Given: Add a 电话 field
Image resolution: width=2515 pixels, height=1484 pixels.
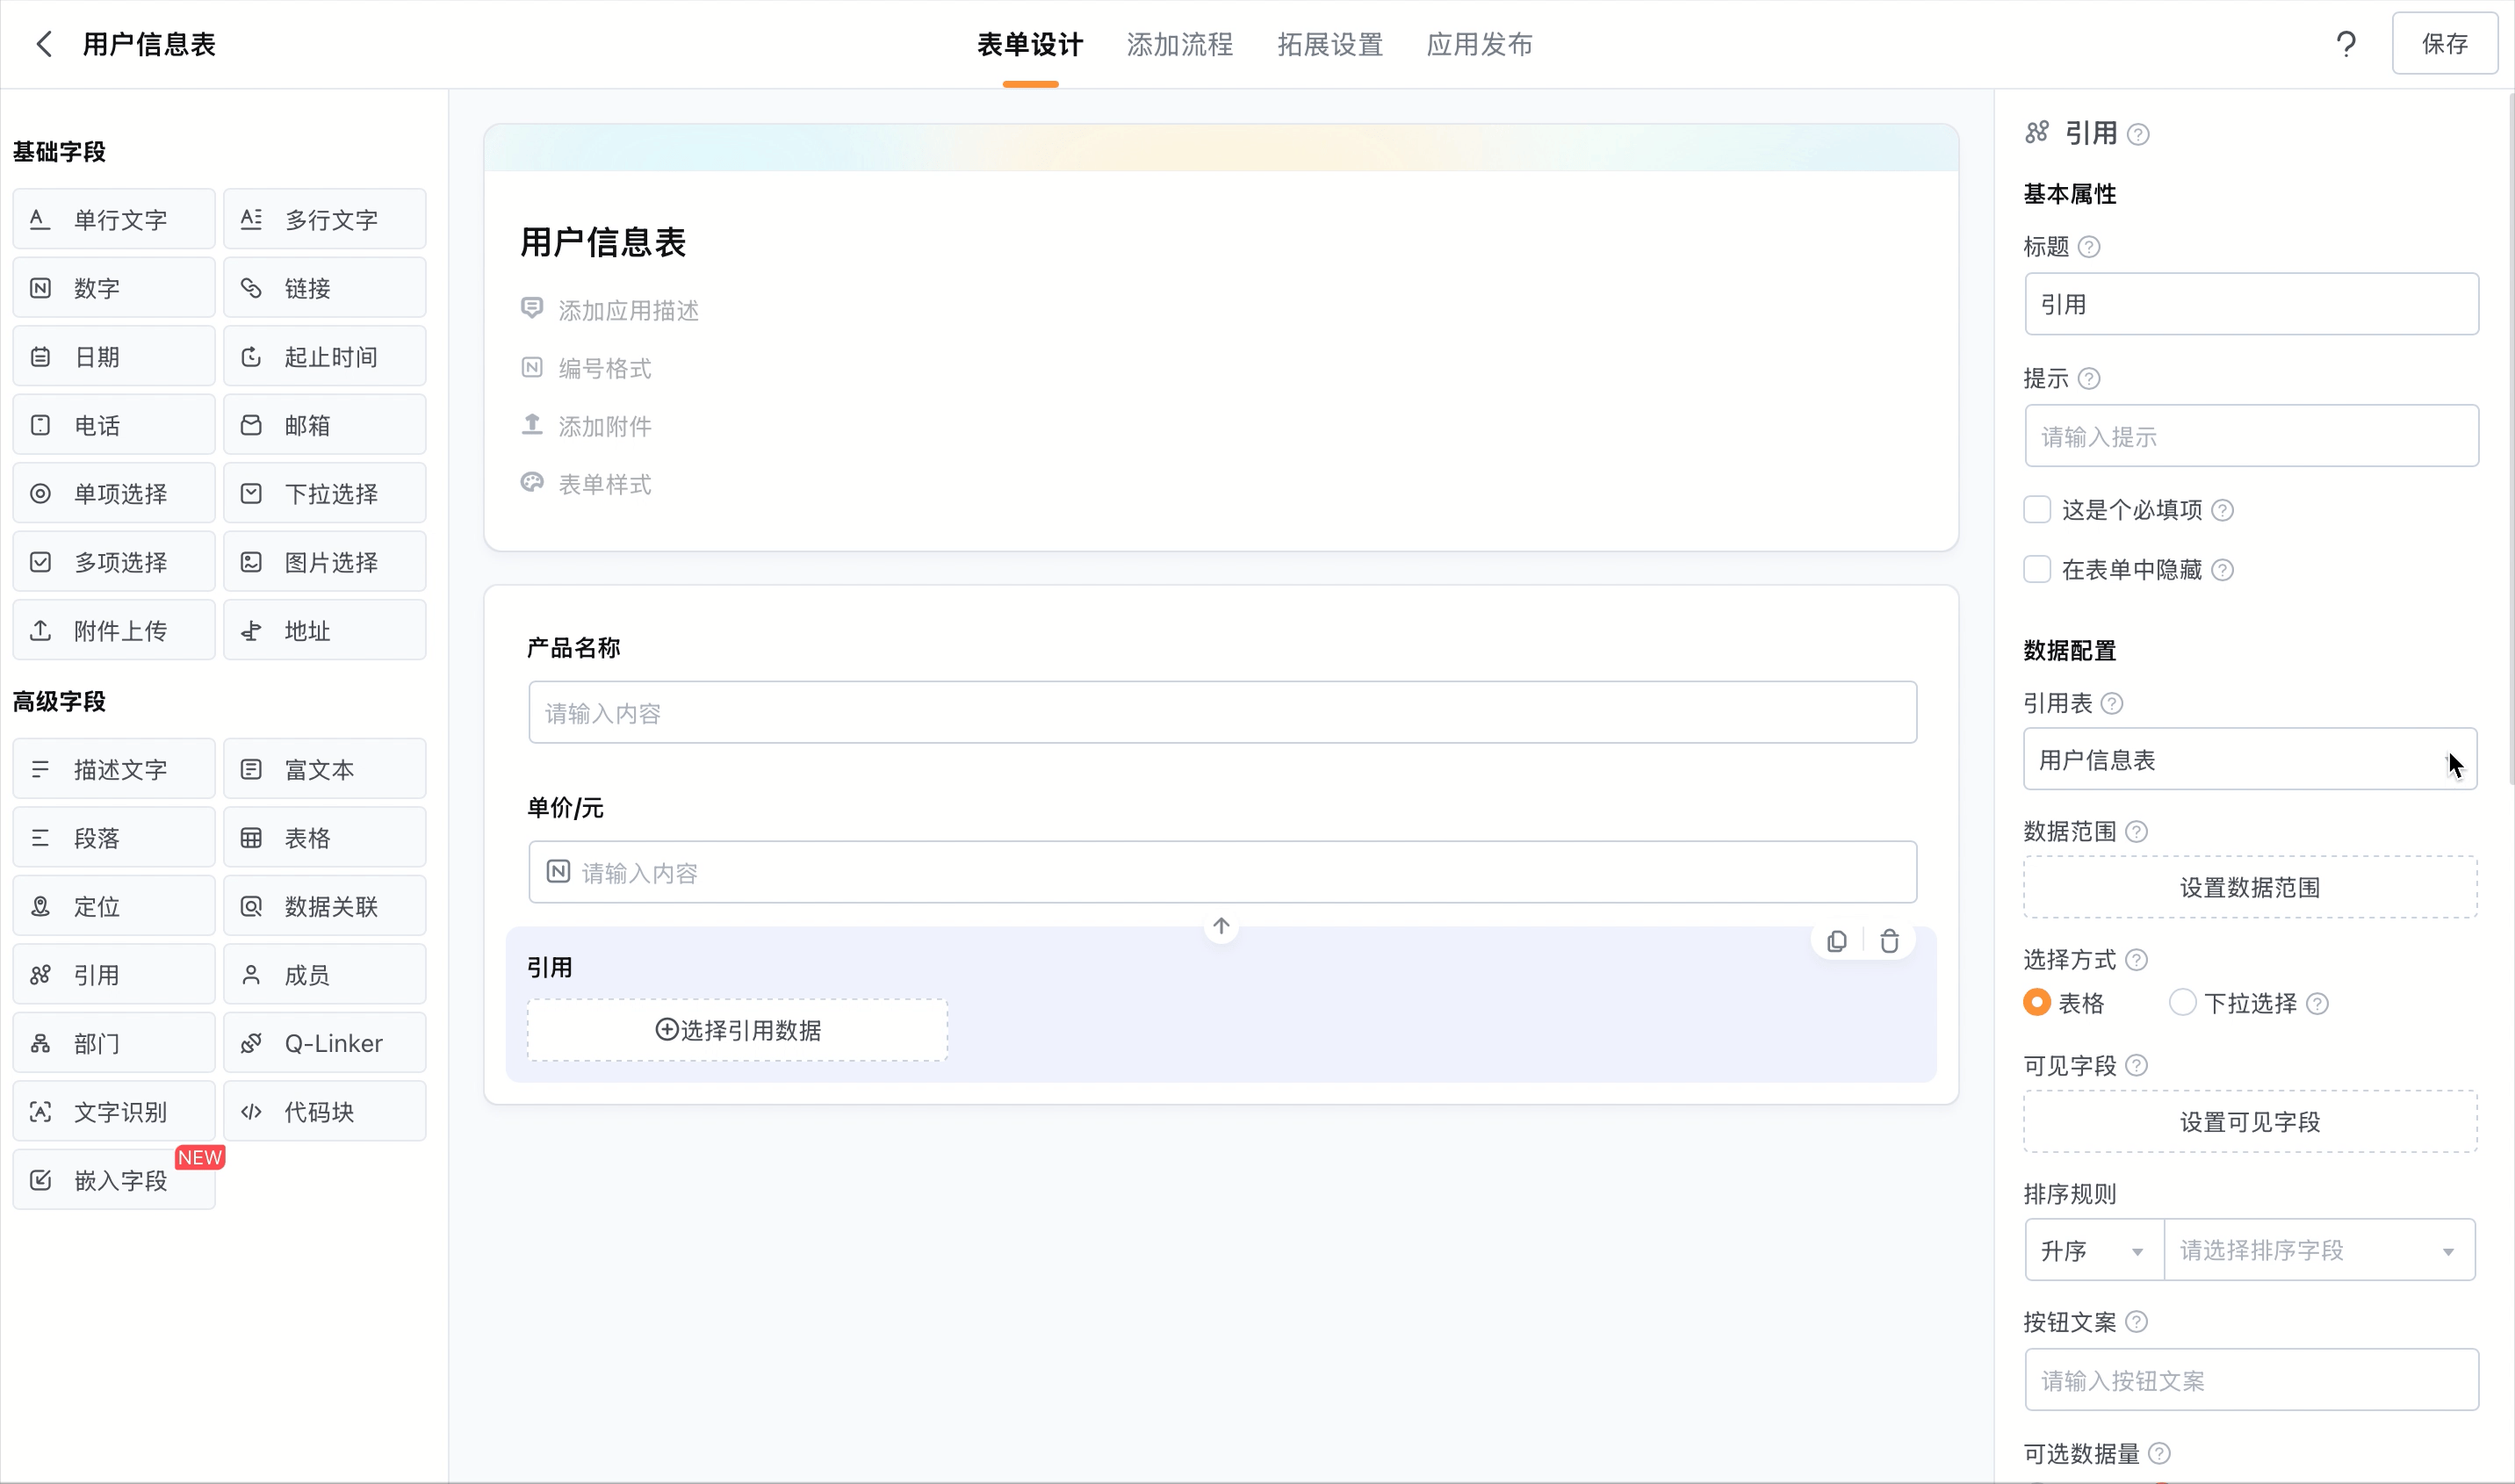Looking at the screenshot, I should tap(114, 425).
